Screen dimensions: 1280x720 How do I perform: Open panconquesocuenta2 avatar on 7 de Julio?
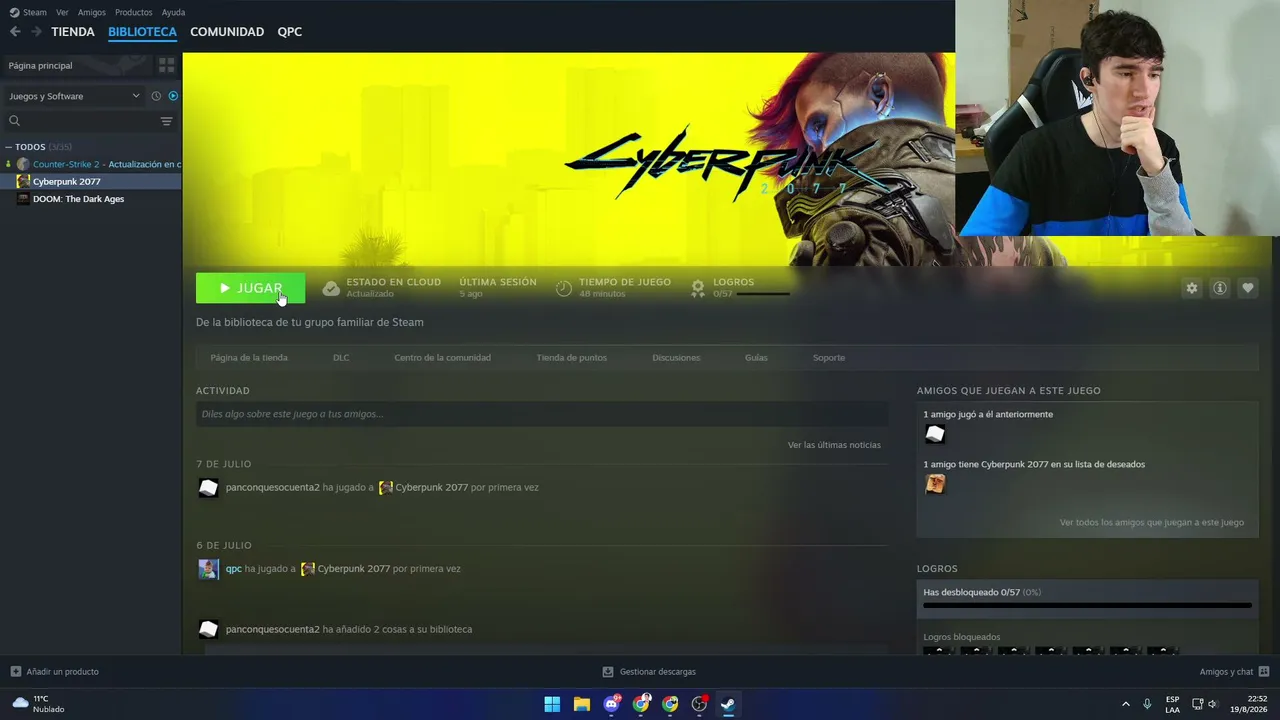[208, 488]
